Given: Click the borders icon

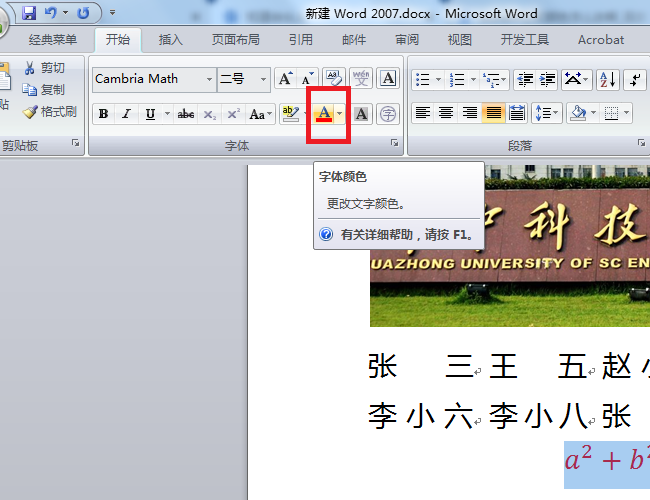Looking at the screenshot, I should [611, 113].
